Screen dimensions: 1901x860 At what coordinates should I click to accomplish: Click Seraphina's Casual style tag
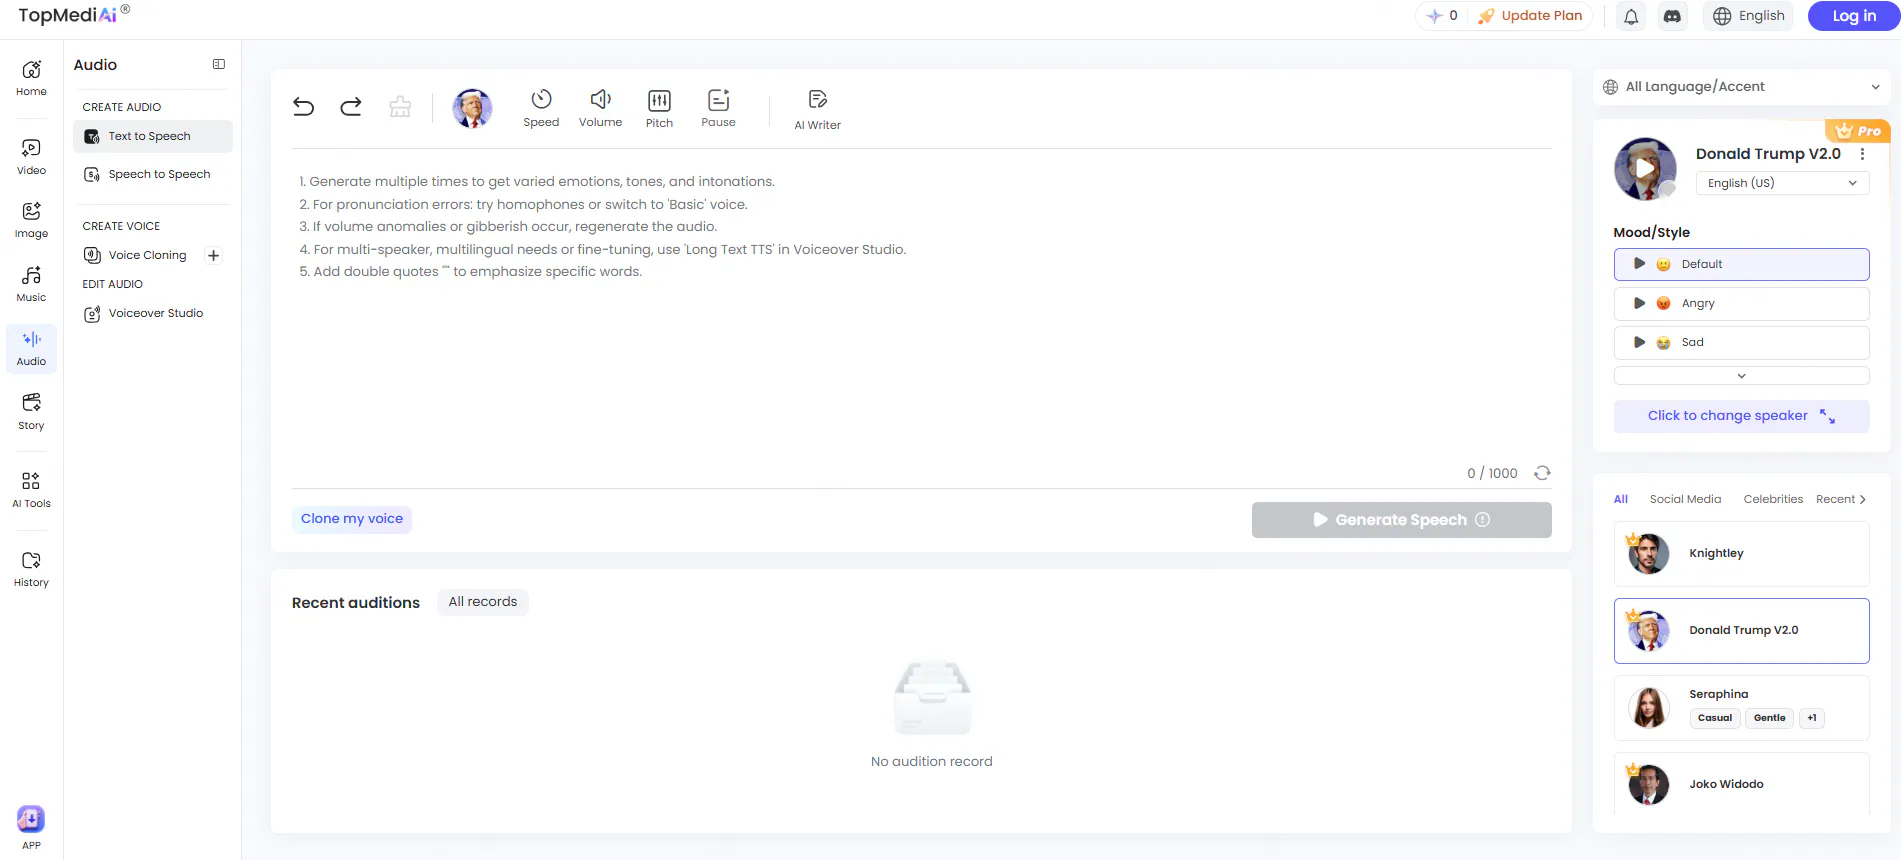pos(1715,718)
